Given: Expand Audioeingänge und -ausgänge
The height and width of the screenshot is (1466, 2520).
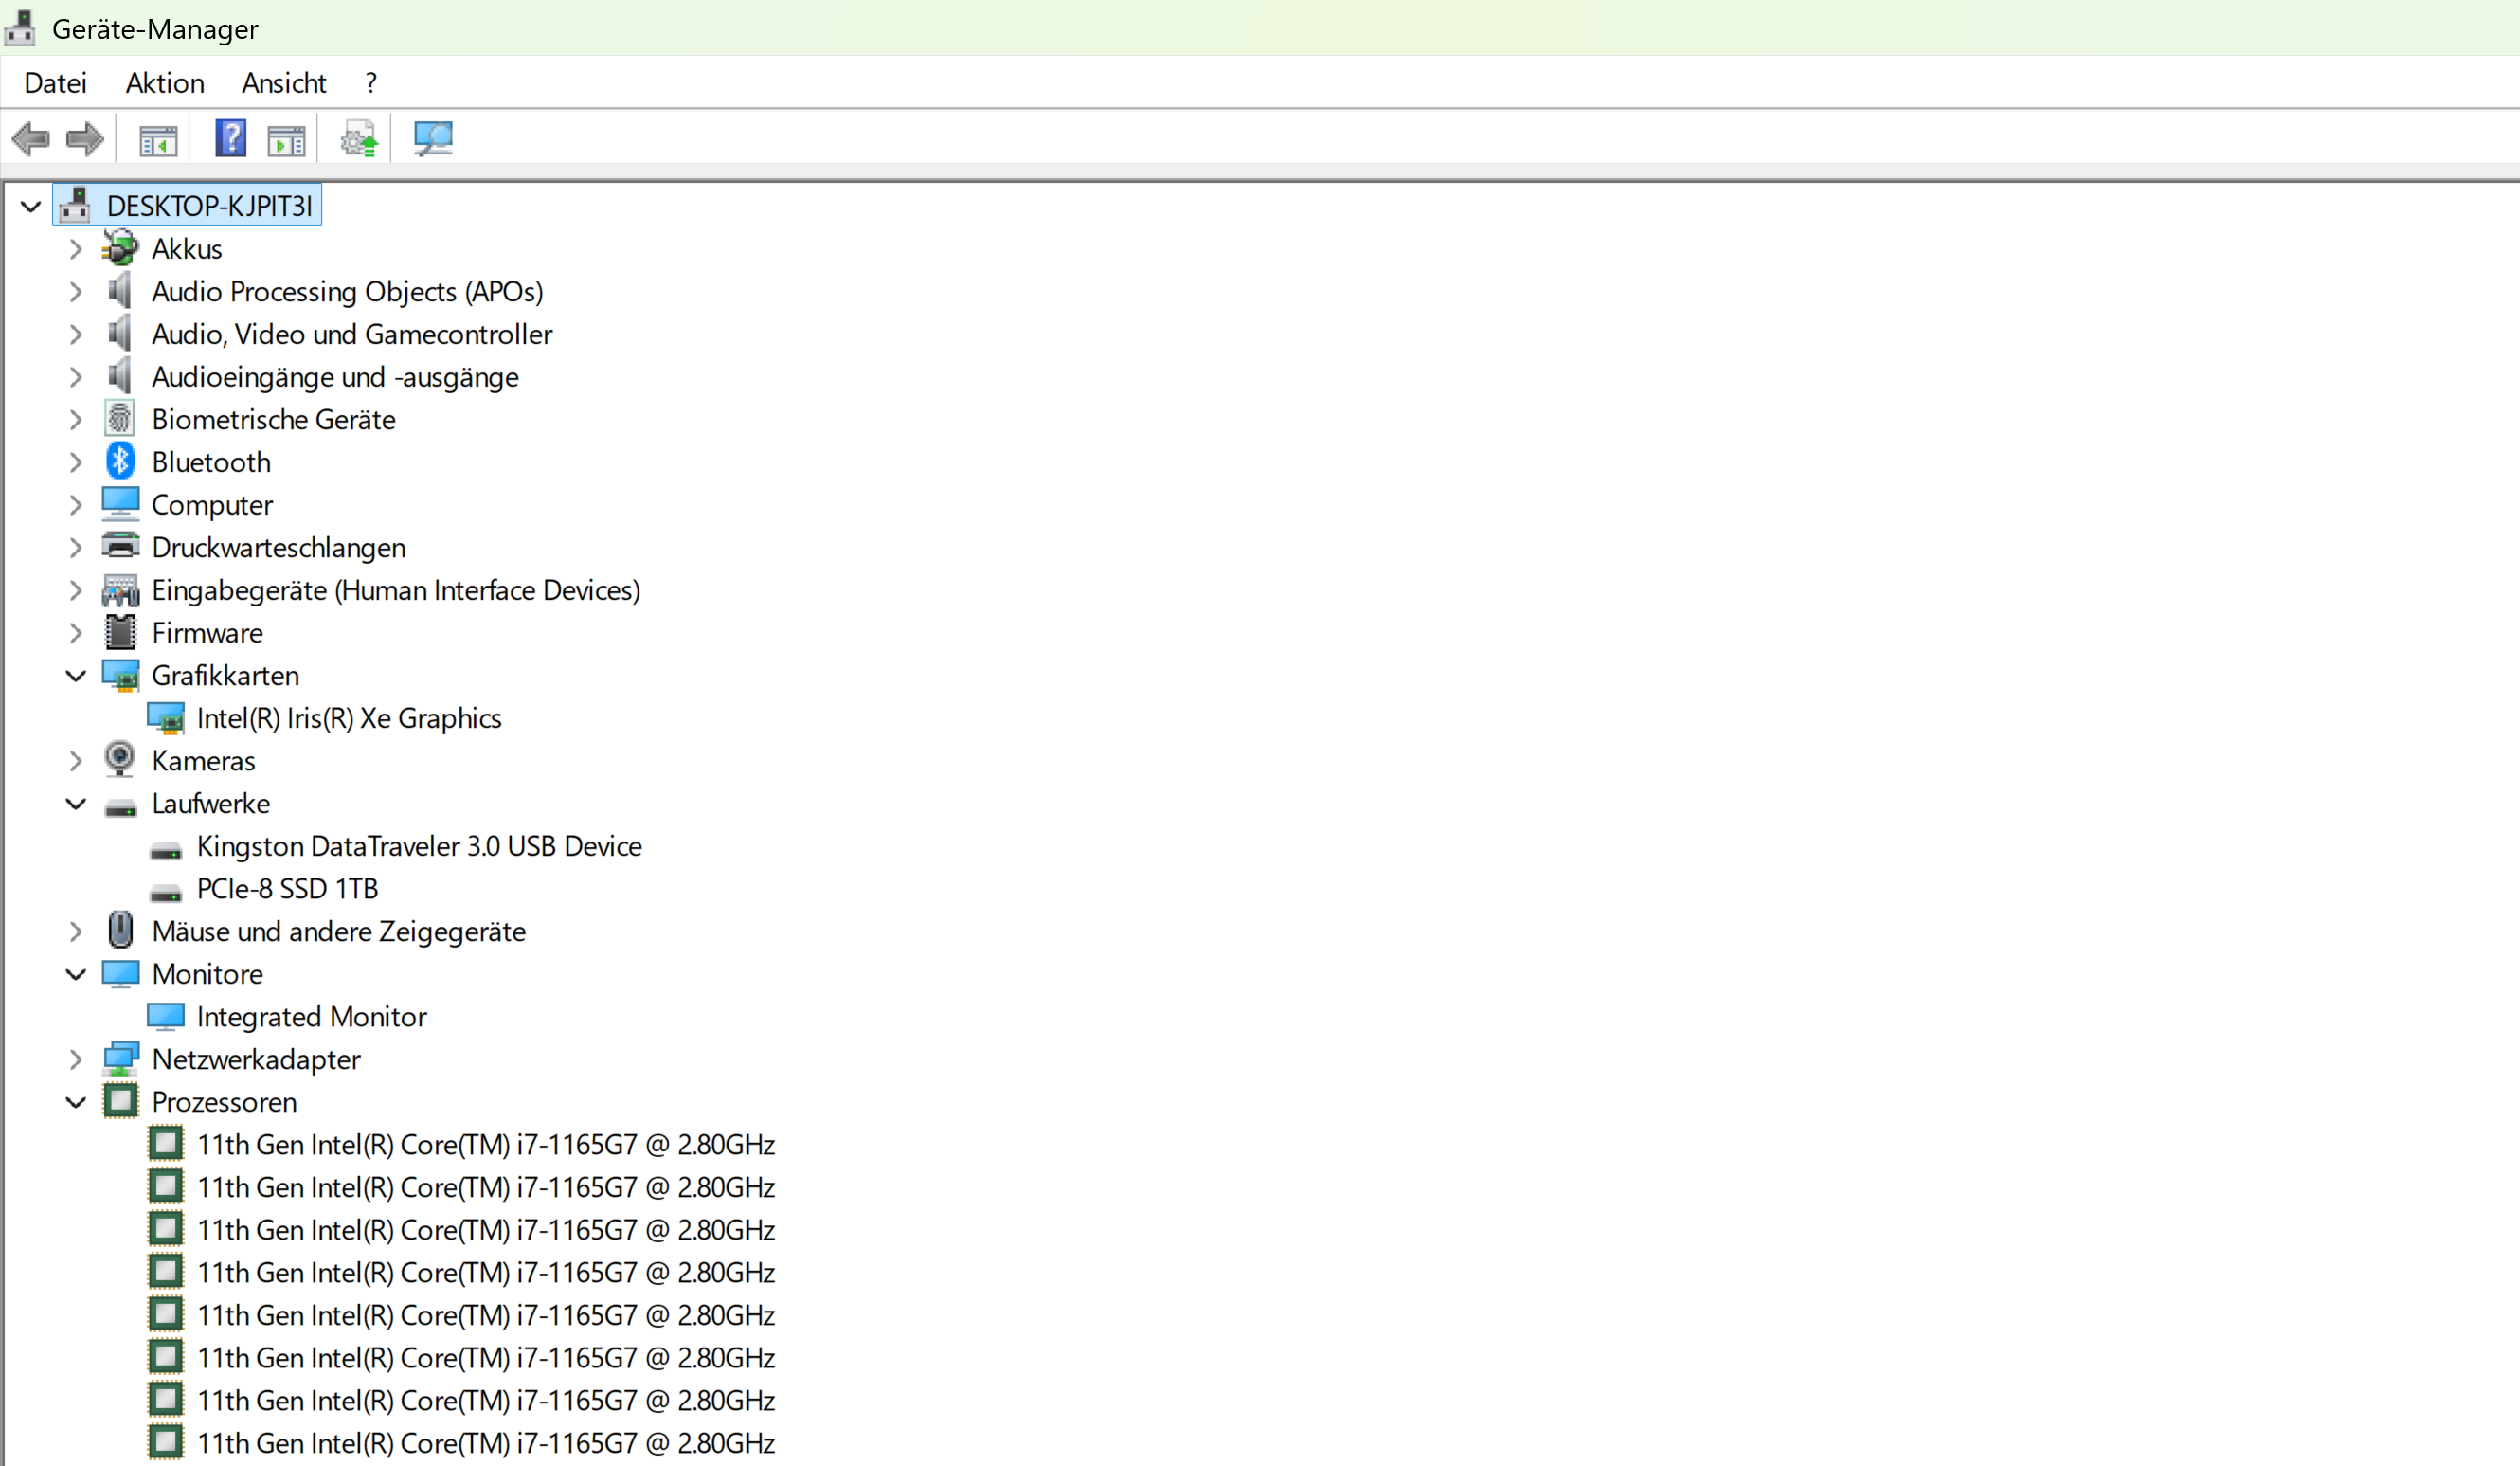Looking at the screenshot, I should tap(76, 377).
